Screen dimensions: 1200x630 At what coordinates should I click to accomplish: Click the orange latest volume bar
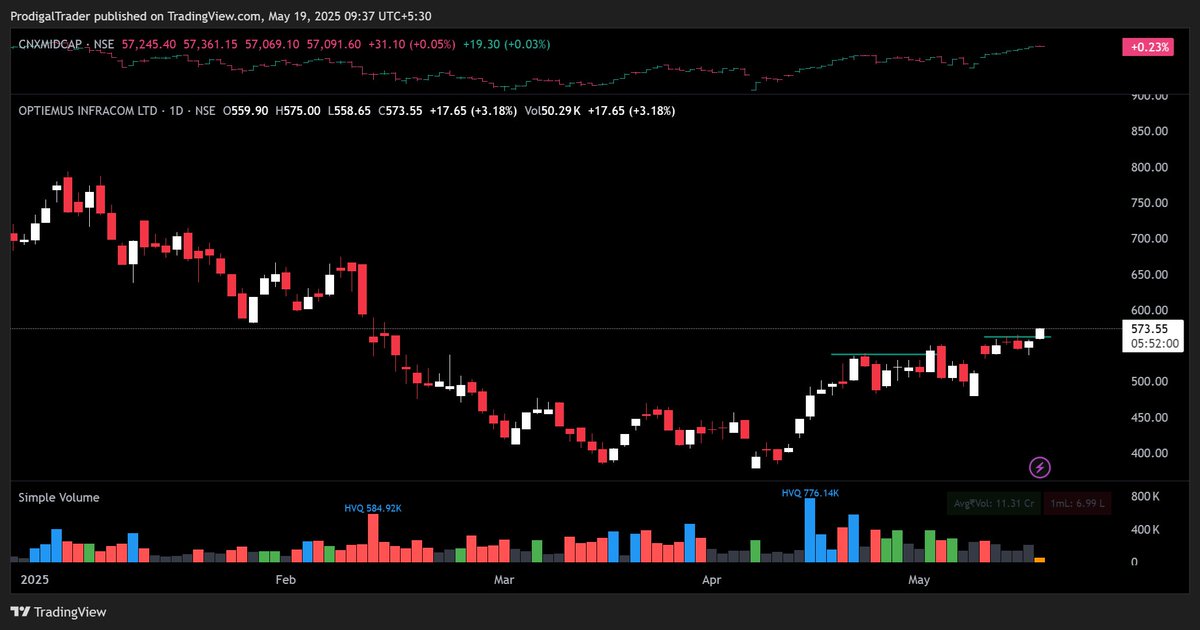point(1040,559)
